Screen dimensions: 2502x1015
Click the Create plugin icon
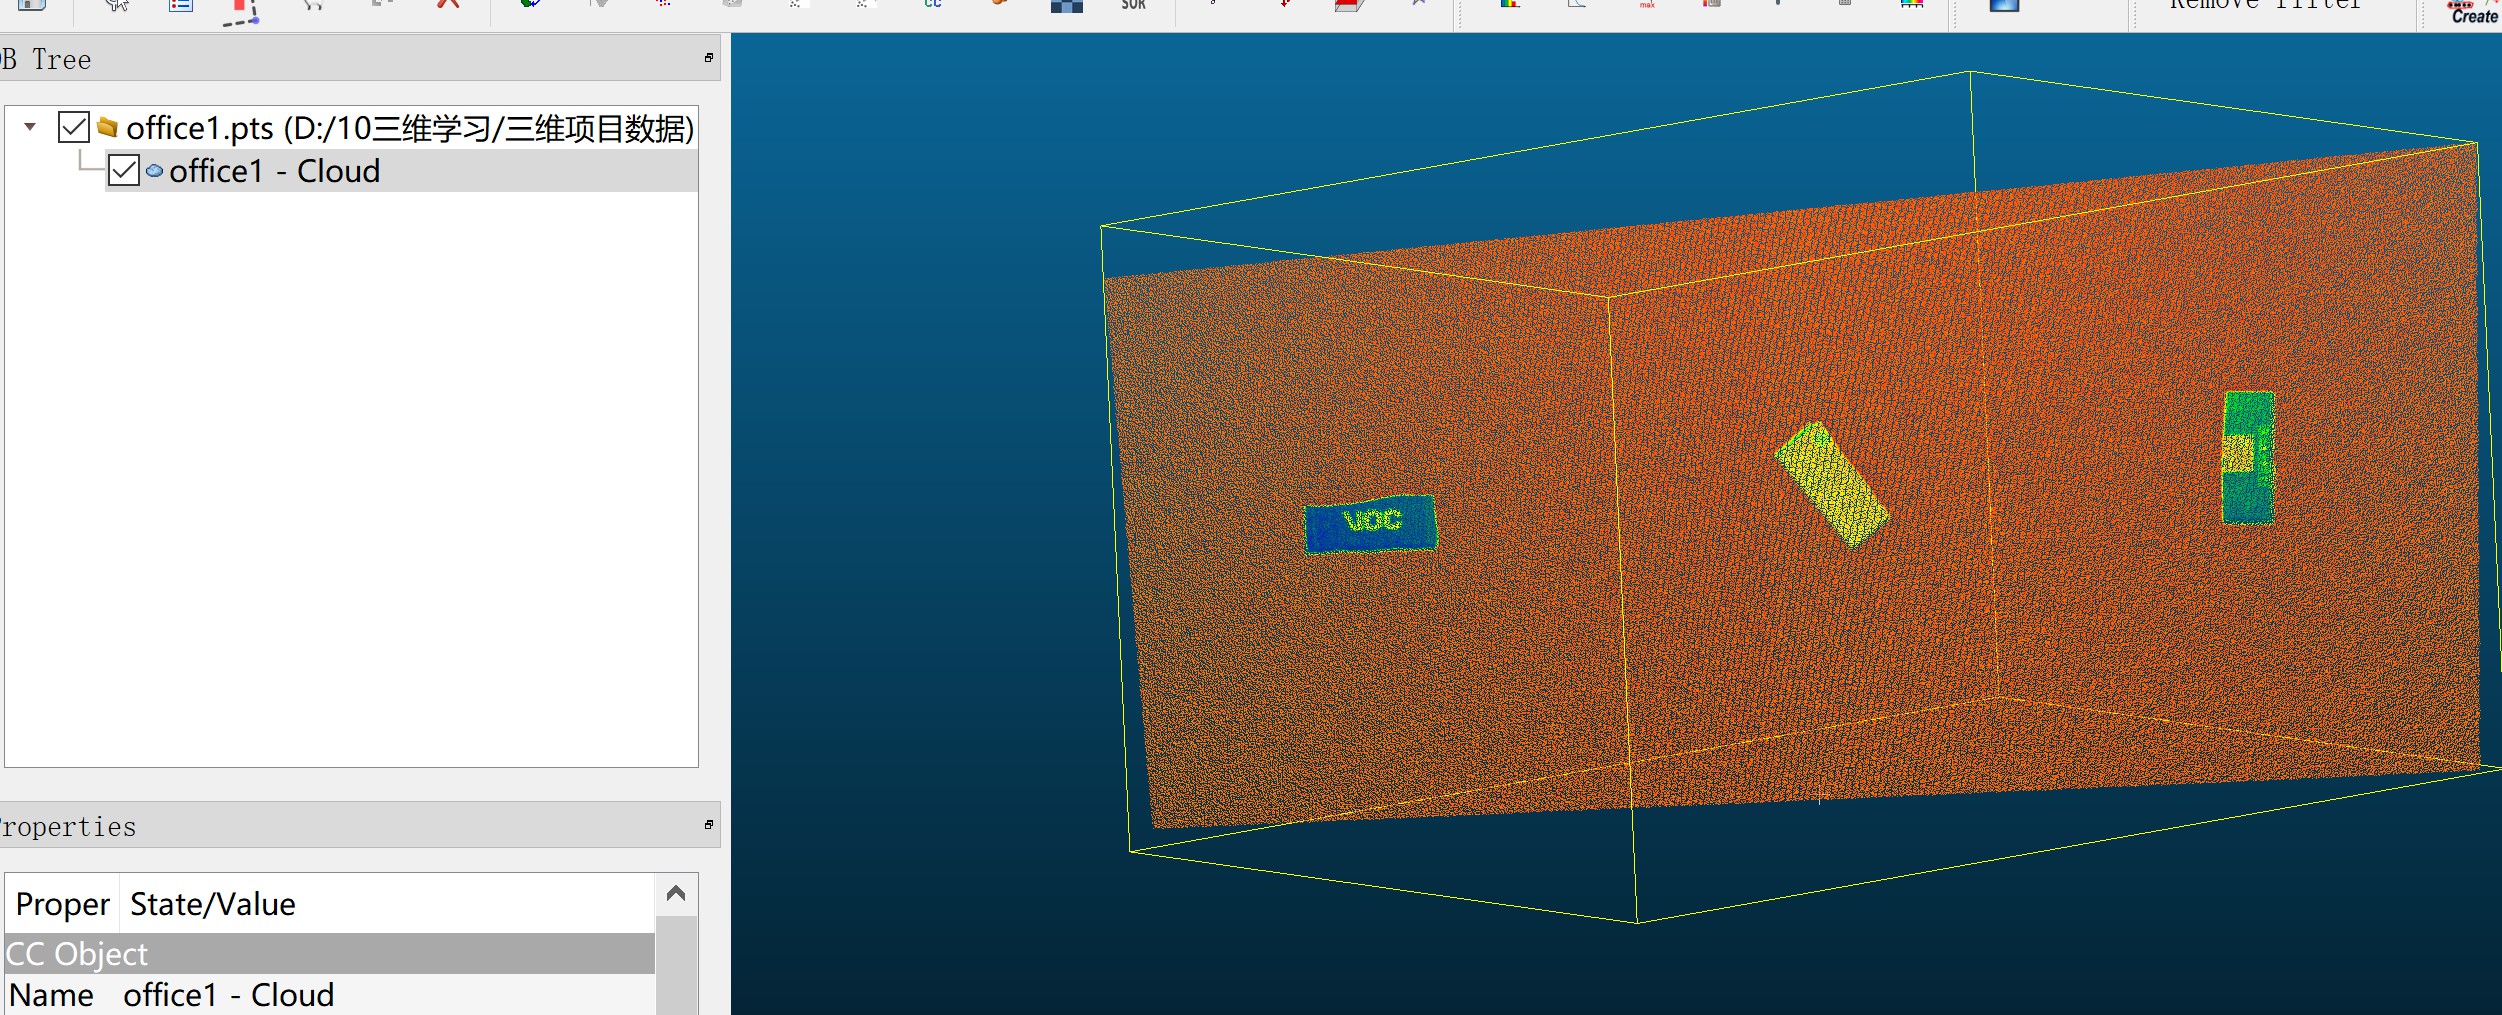point(2473,12)
